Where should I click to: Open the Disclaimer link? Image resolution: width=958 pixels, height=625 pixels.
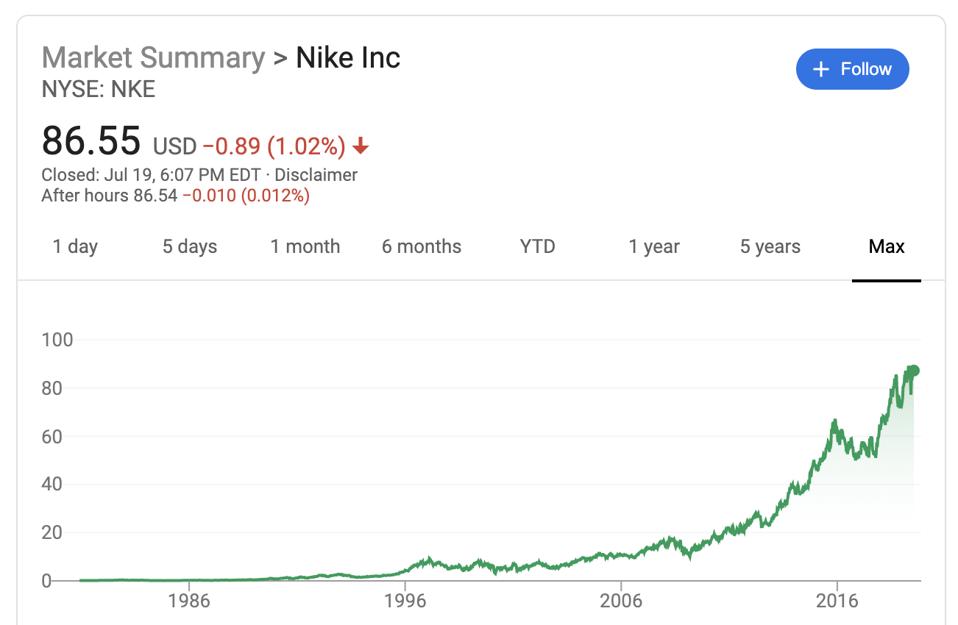click(316, 175)
